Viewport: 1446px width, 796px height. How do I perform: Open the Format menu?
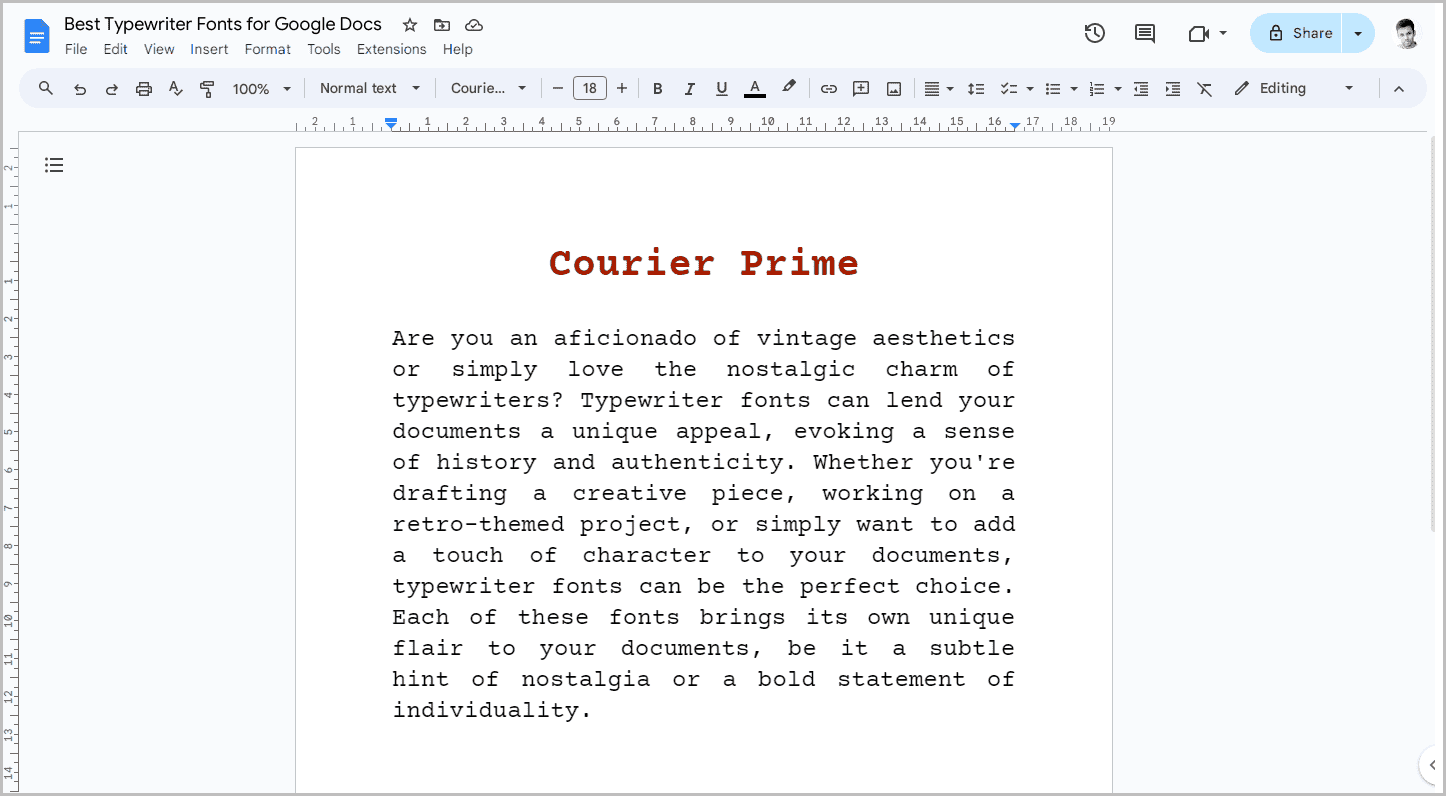pos(268,49)
